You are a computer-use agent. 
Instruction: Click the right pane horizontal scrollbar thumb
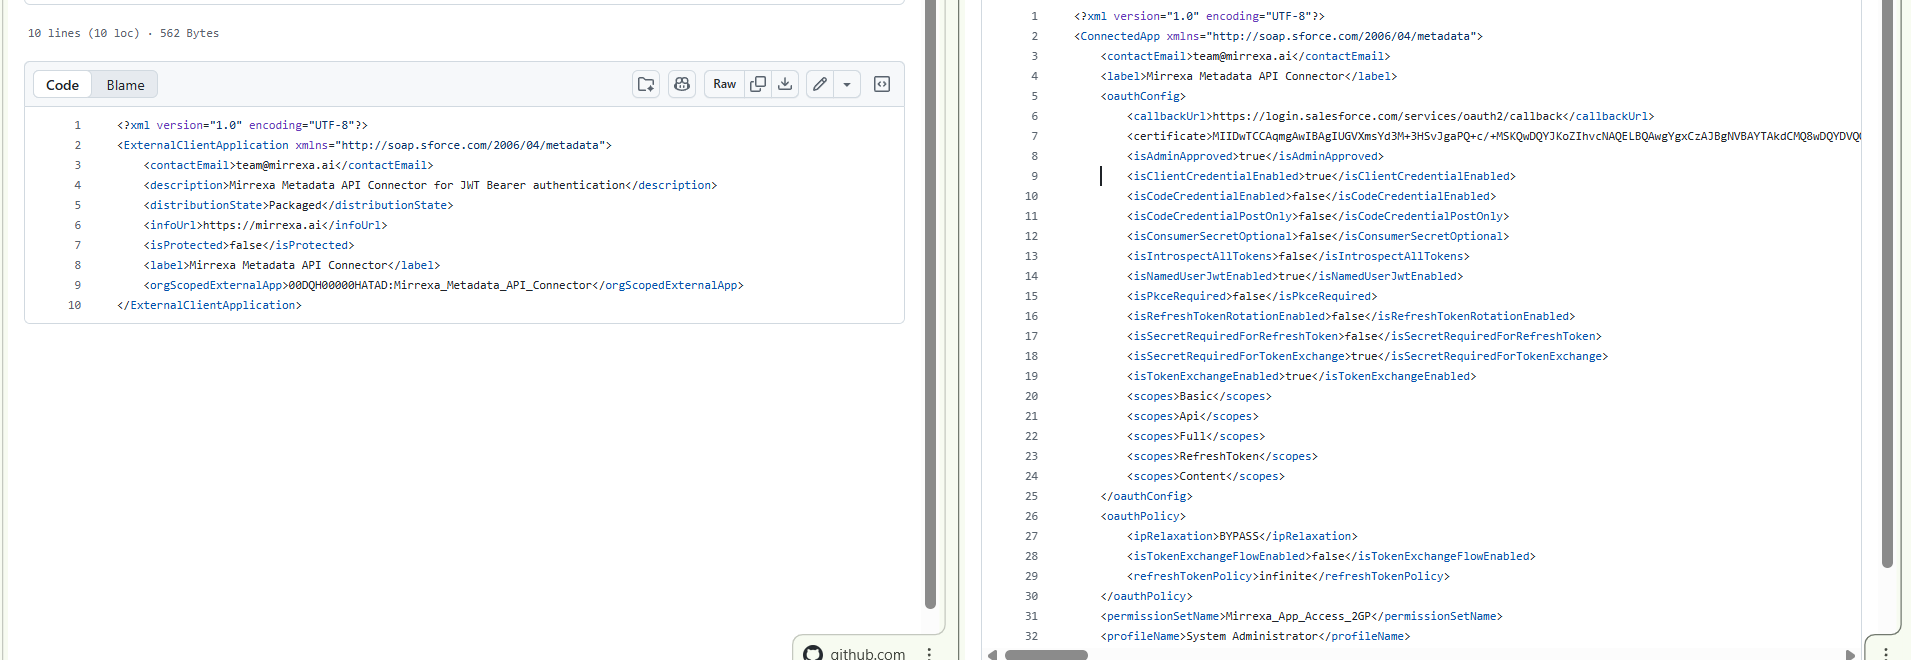click(1046, 655)
